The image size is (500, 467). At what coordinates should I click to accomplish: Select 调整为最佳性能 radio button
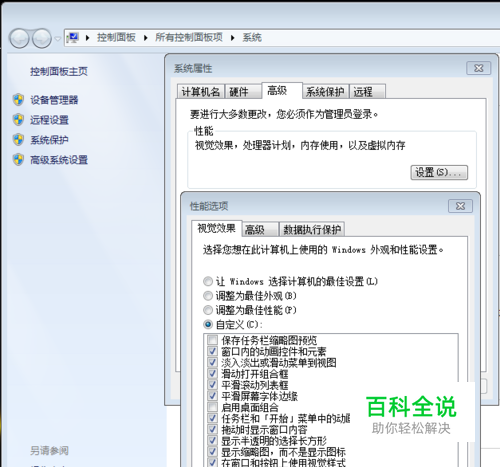click(208, 310)
